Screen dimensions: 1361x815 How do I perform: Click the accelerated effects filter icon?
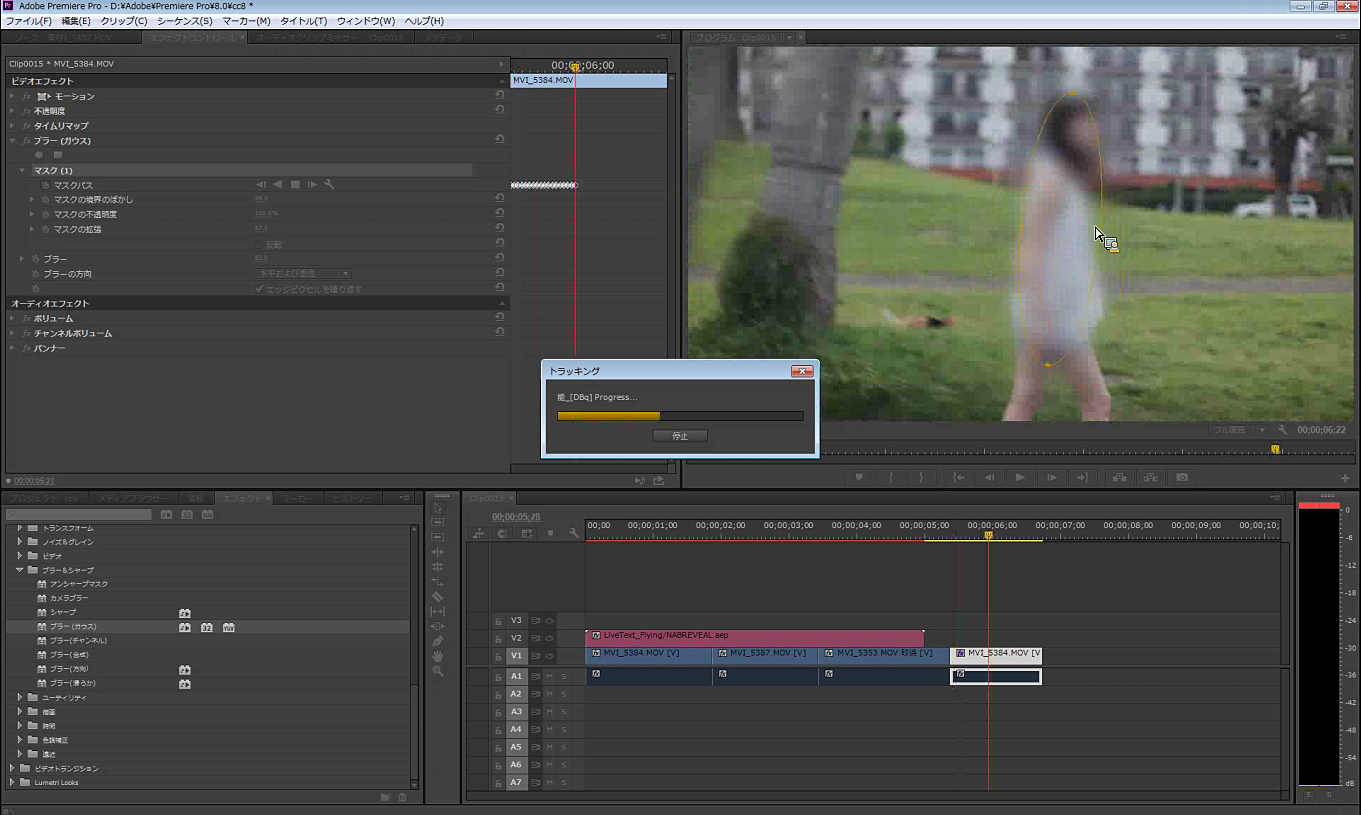point(166,514)
